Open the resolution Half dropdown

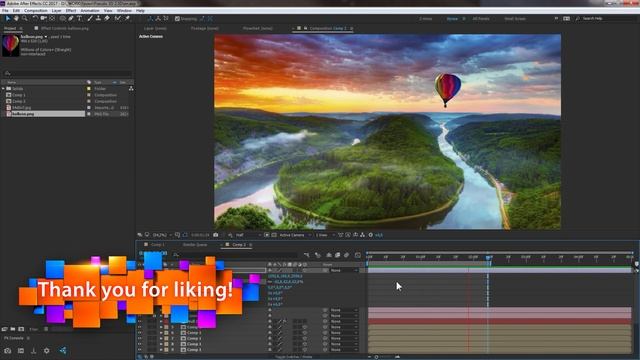click(248, 235)
